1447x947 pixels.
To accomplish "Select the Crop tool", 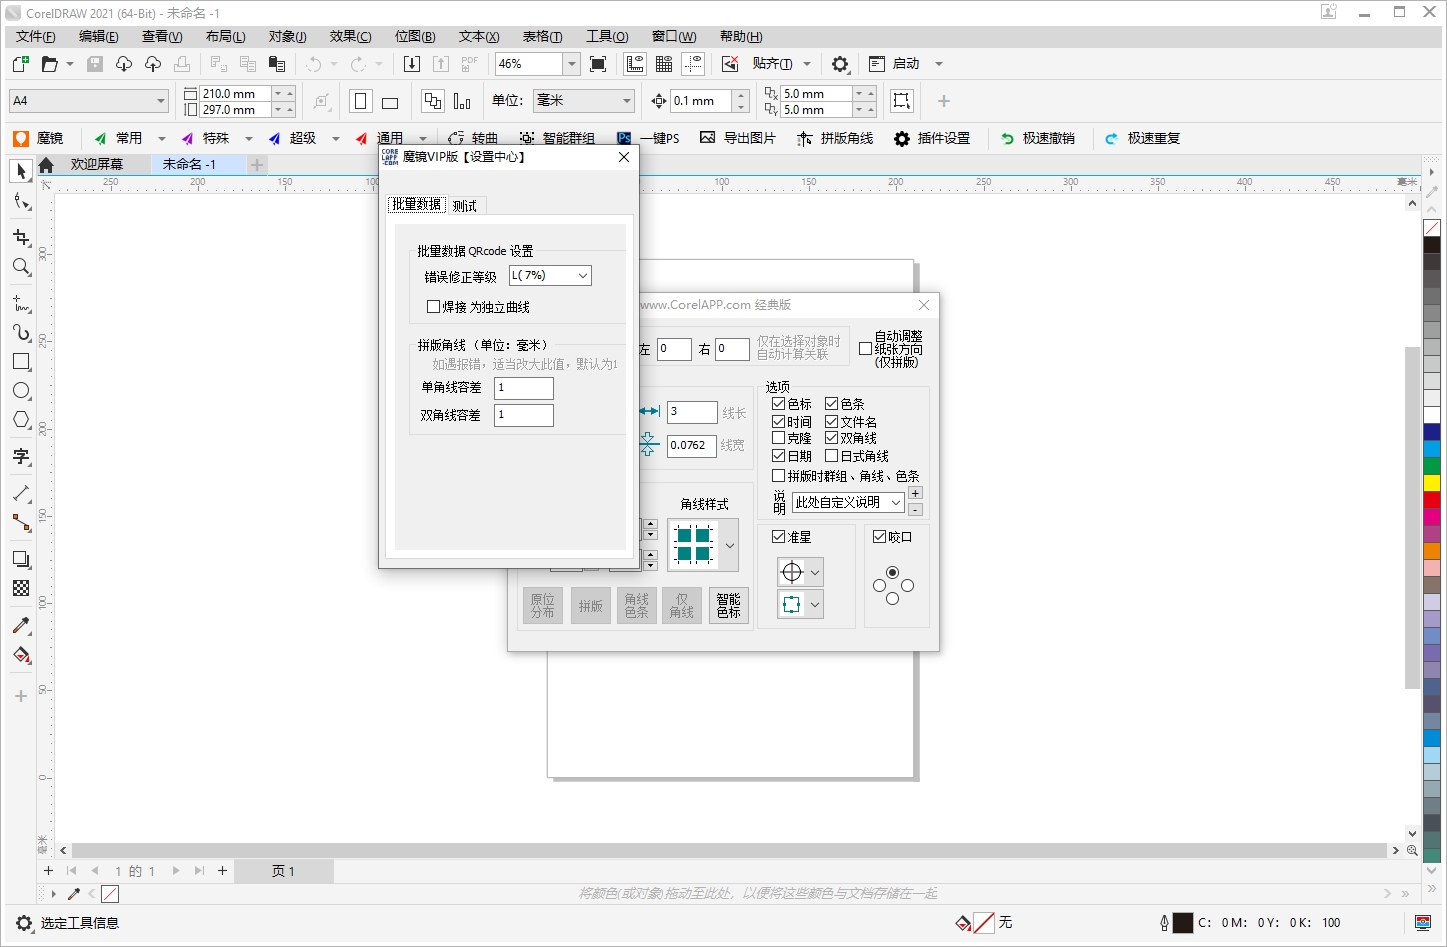I will pyautogui.click(x=21, y=237).
